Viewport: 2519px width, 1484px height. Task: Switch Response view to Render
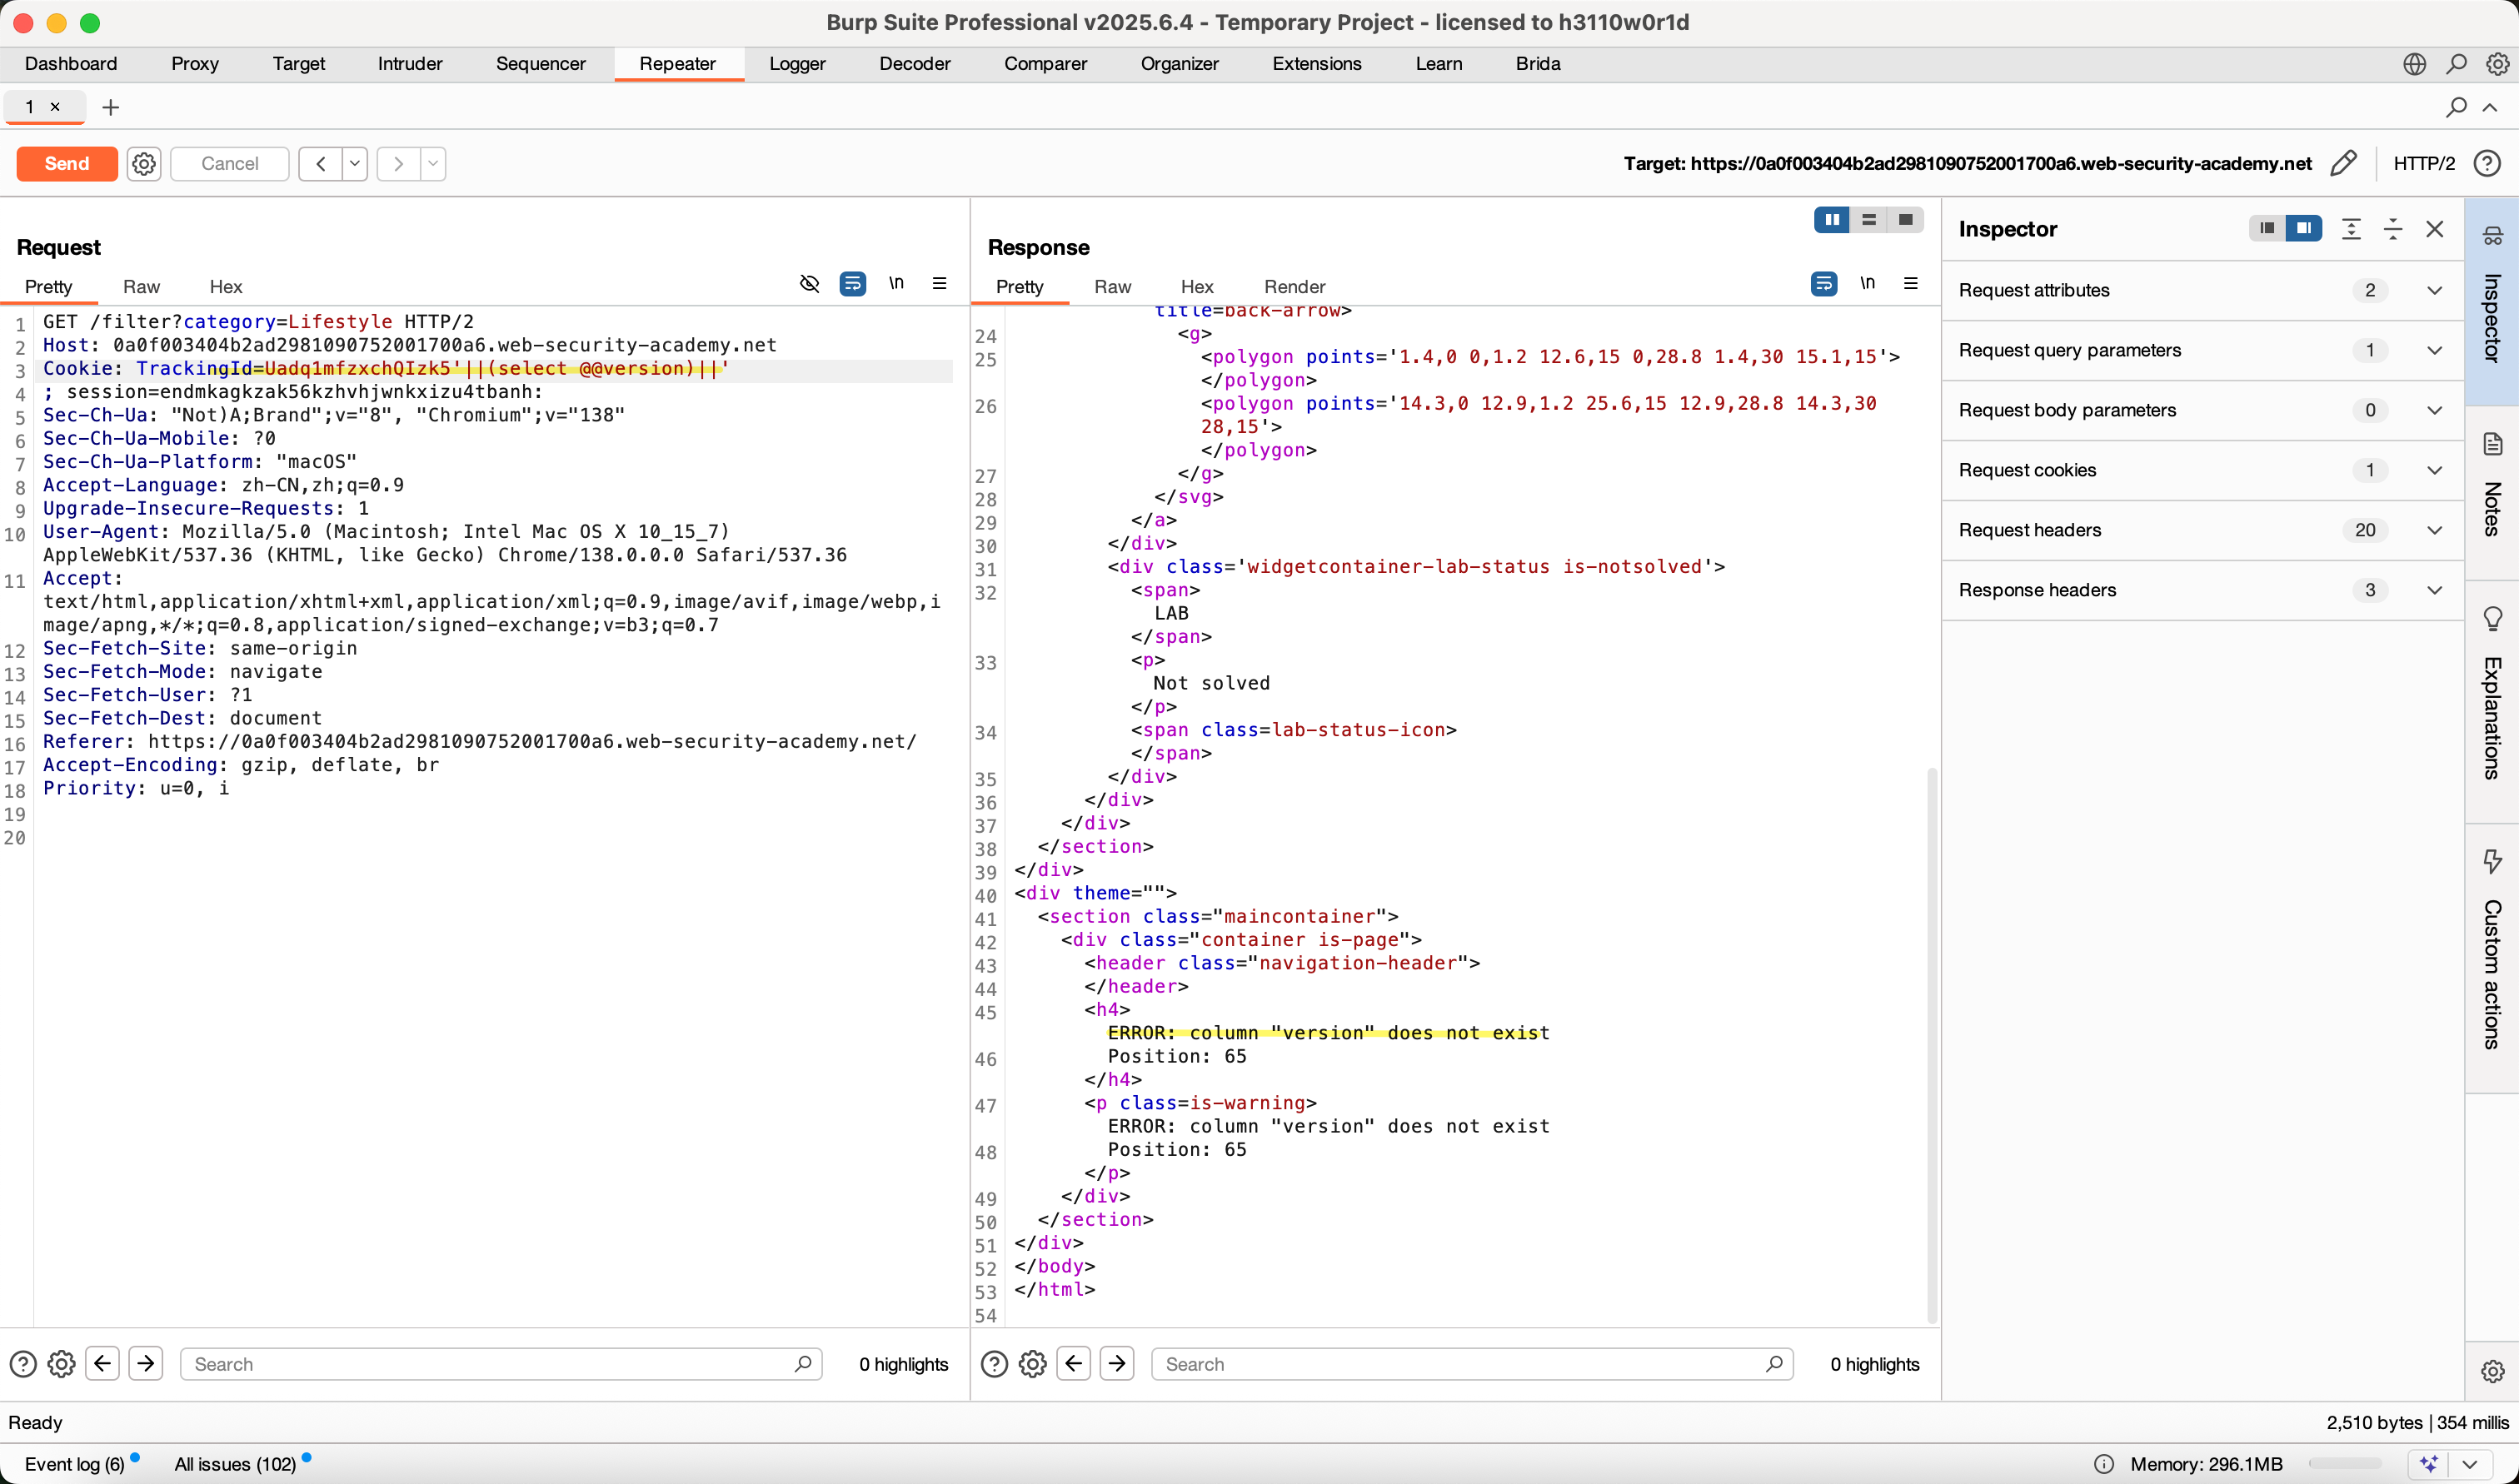[x=1294, y=287]
